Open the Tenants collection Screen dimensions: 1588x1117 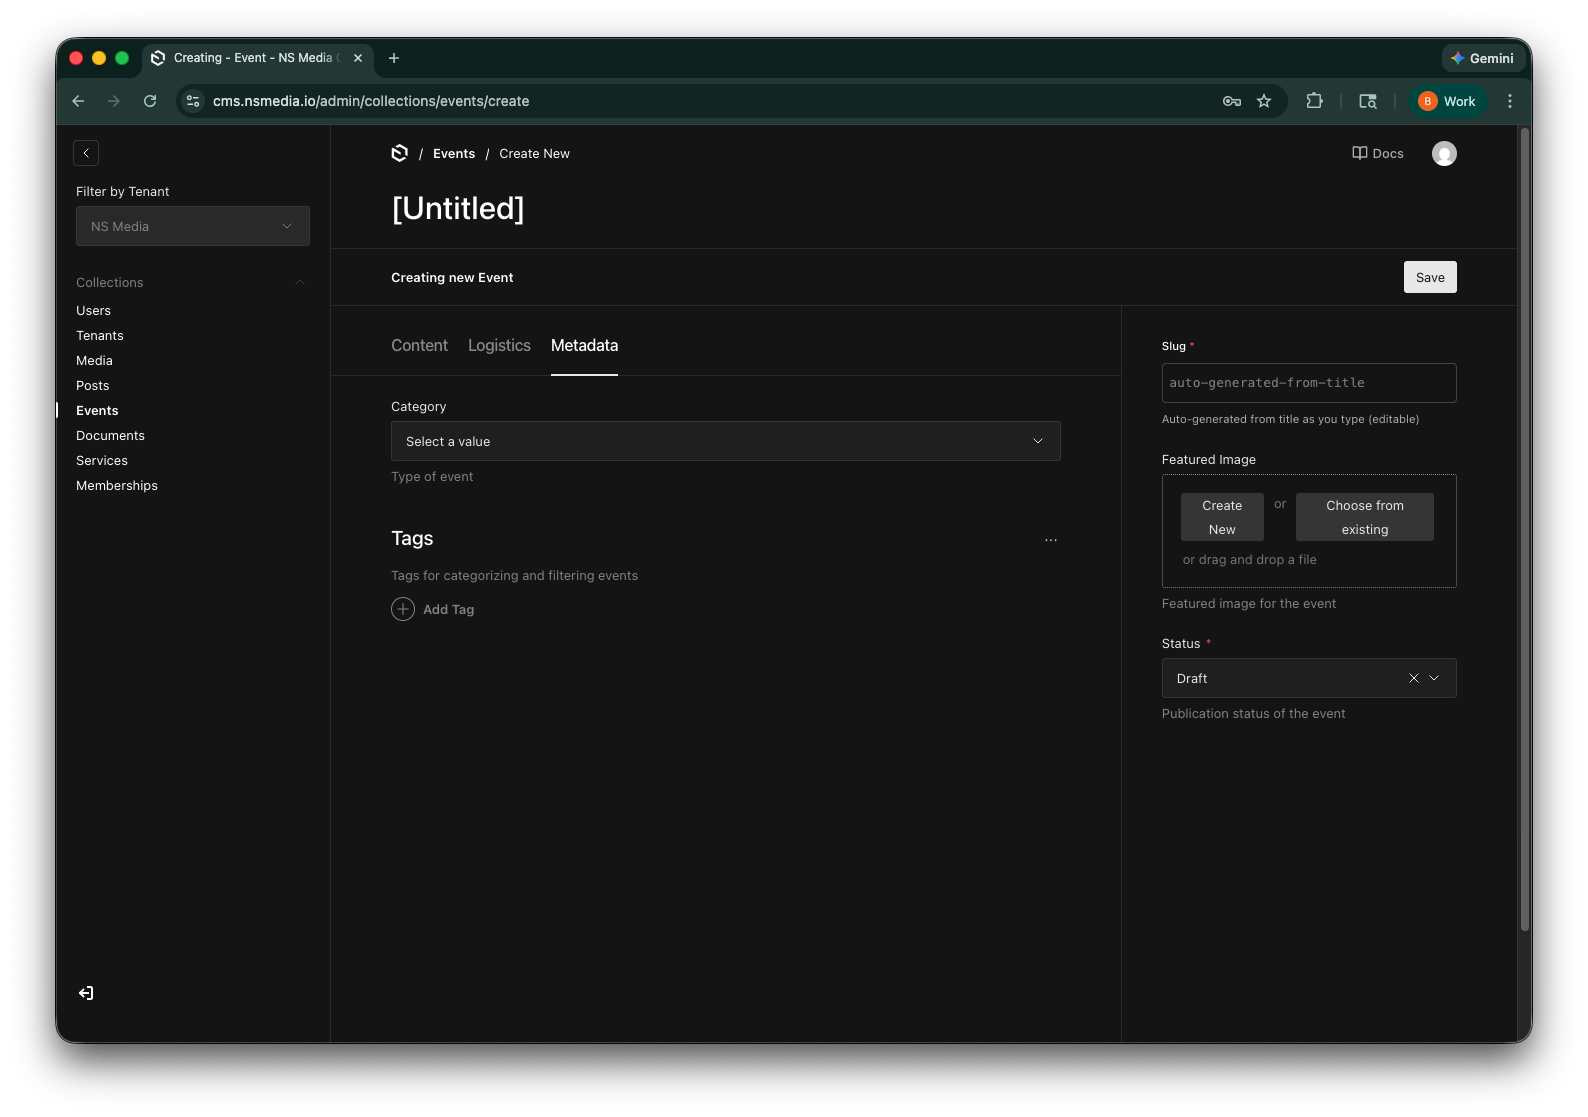click(x=100, y=335)
